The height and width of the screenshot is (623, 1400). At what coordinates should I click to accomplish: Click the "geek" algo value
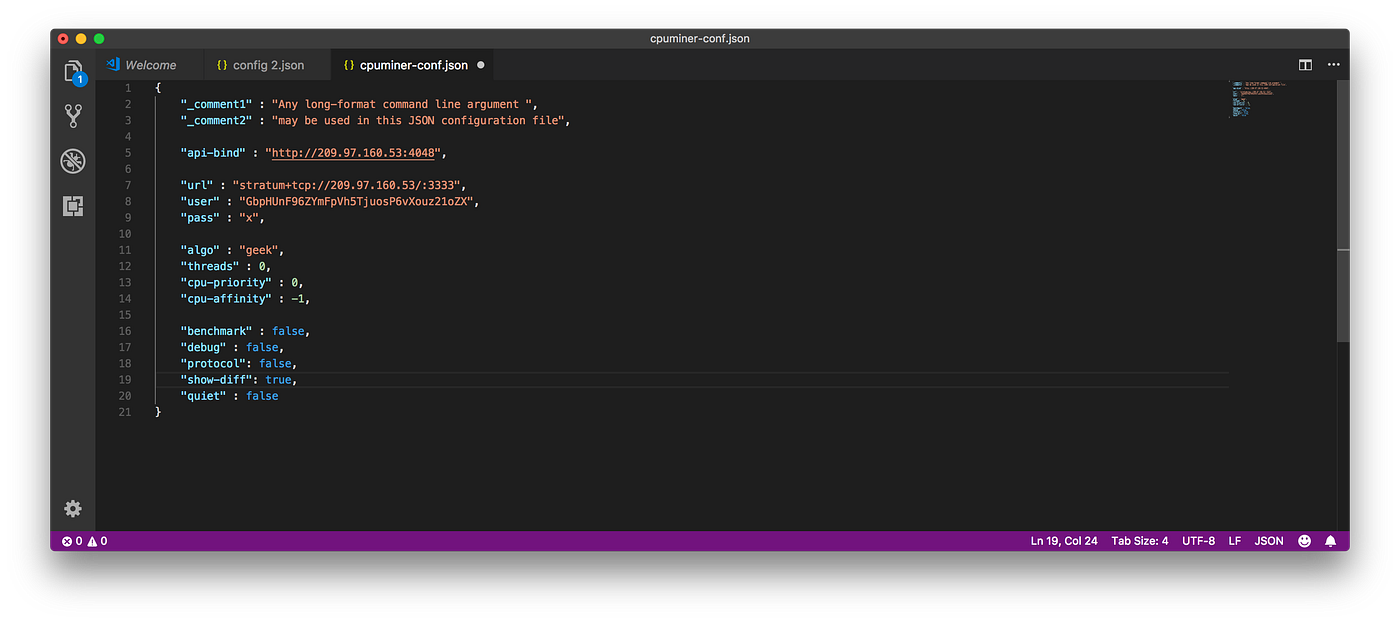[x=262, y=250]
